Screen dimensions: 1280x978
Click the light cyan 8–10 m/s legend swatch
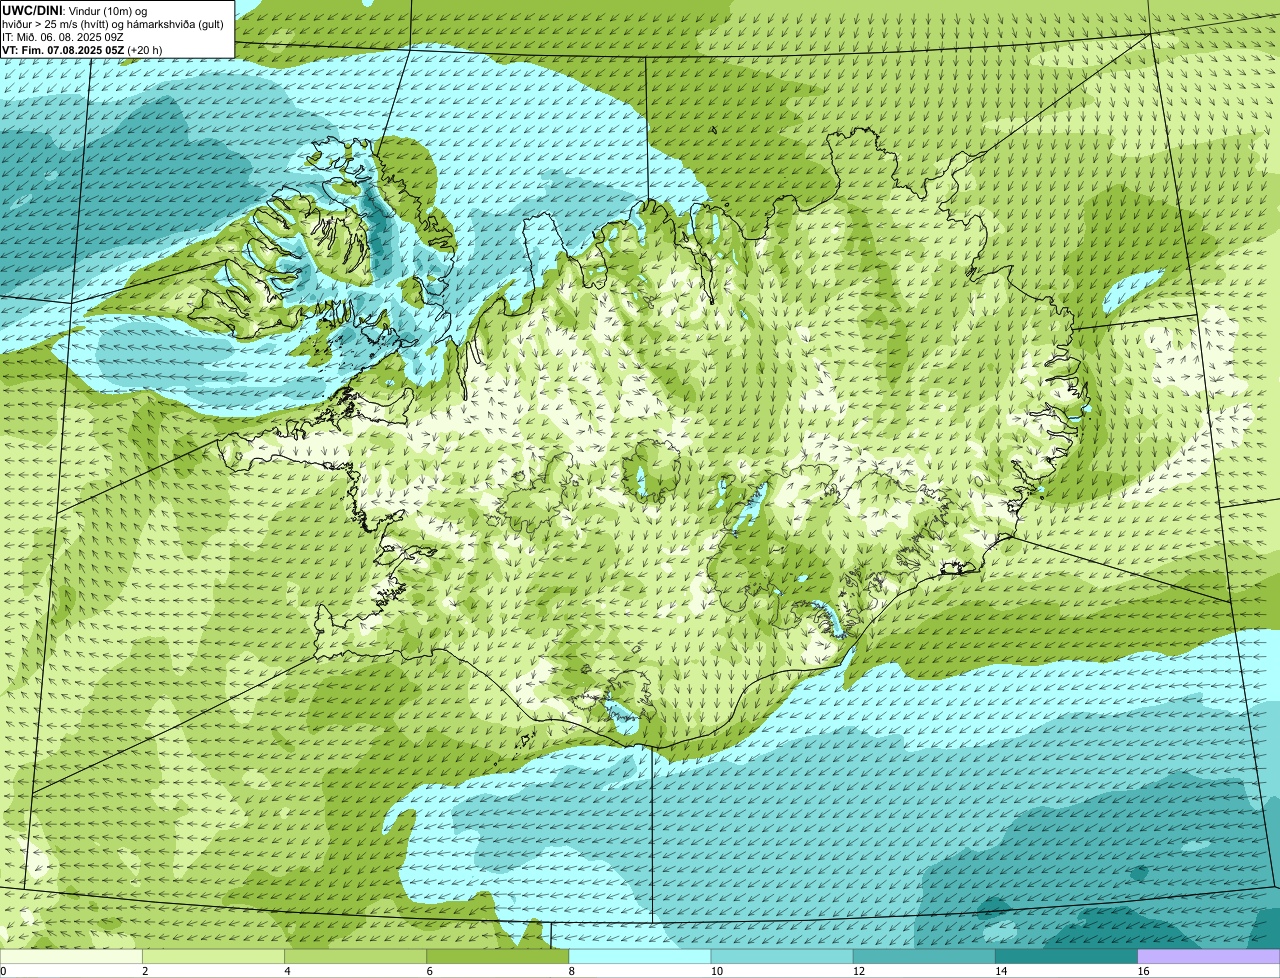point(640,957)
